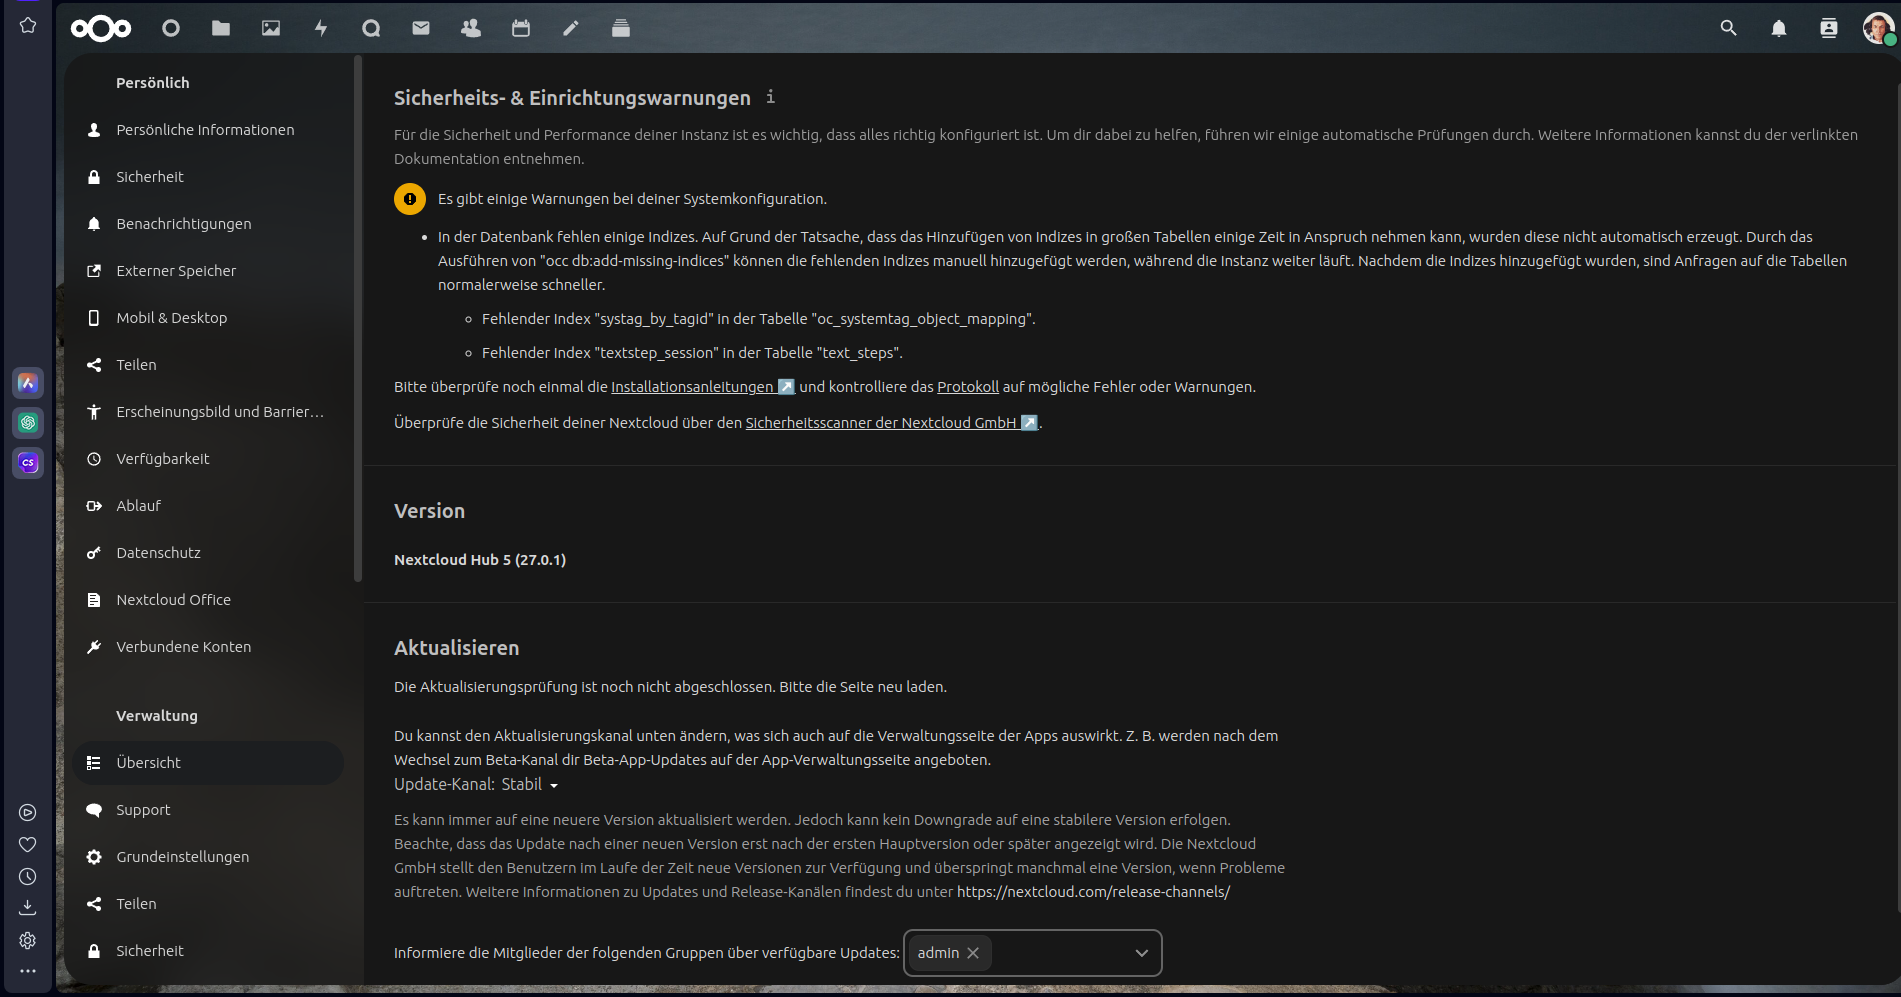Image resolution: width=1901 pixels, height=997 pixels.
Task: Open Verbundene Konten settings
Action: click(208, 647)
